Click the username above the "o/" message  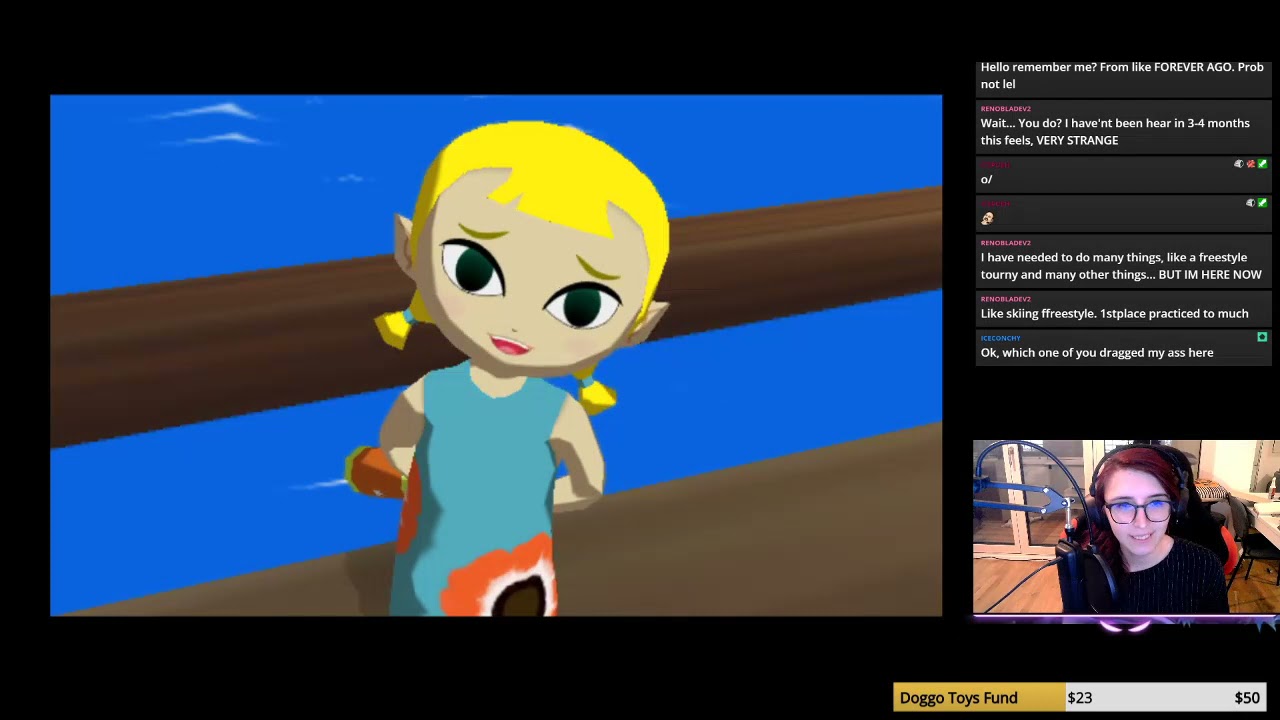996,165
